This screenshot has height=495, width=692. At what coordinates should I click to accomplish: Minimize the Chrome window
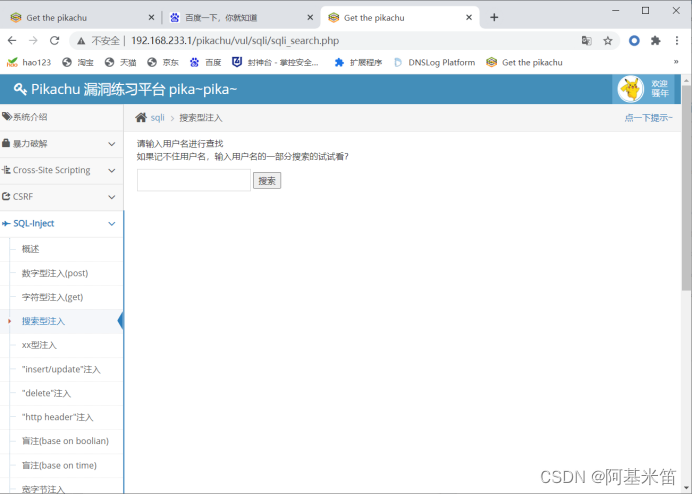(616, 11)
